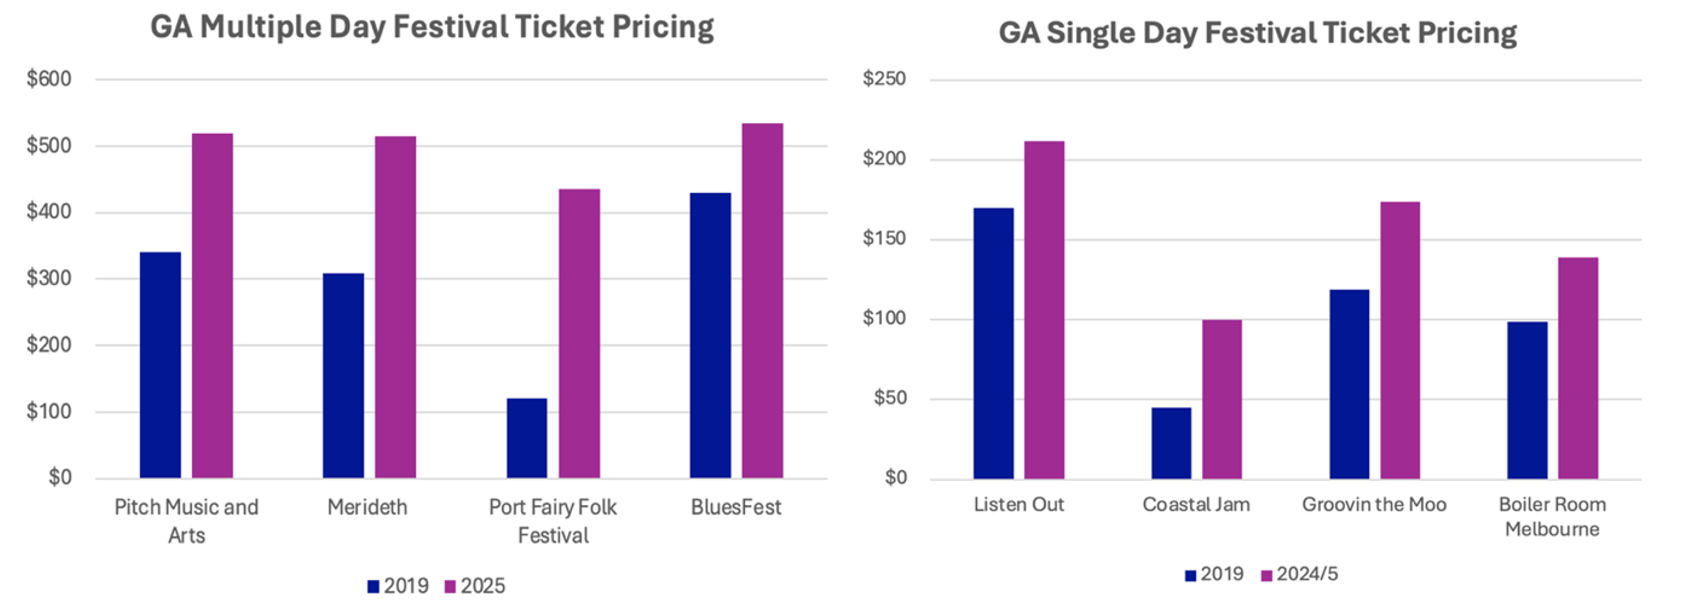Click the Coastal Jam axis label
Viewport: 1684px width, 614px height.
[x=1196, y=505]
